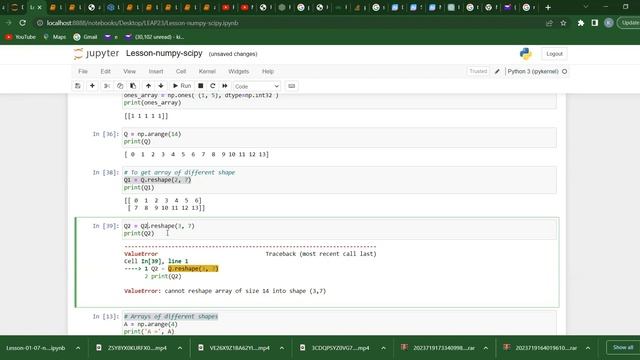Expand options for Lesson-01-07 ipynb download
640x360 pixels.
pyautogui.click(x=78, y=348)
